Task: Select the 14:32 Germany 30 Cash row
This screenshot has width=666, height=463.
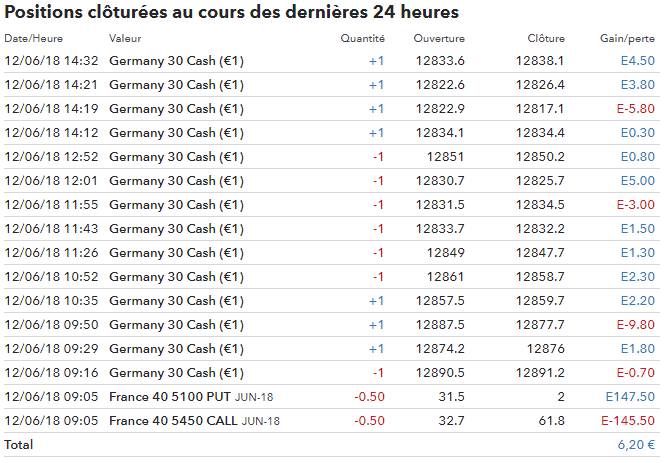Action: click(332, 61)
